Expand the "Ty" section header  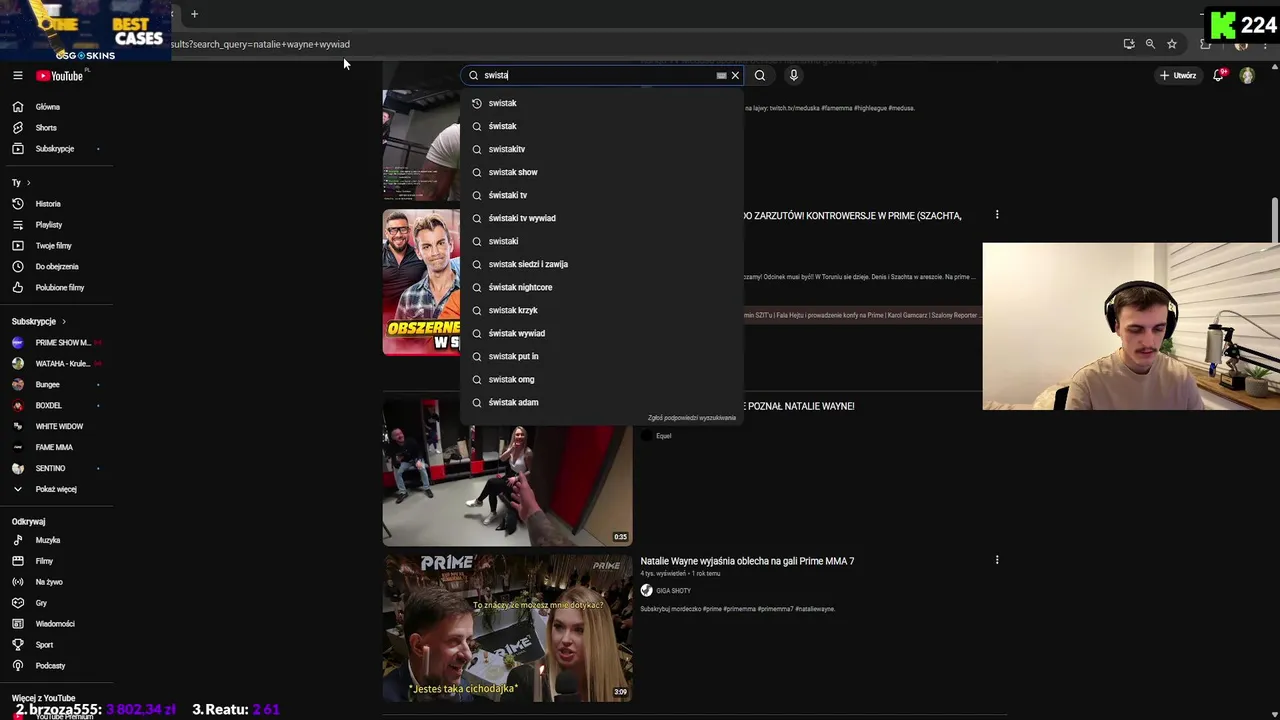pos(21,183)
